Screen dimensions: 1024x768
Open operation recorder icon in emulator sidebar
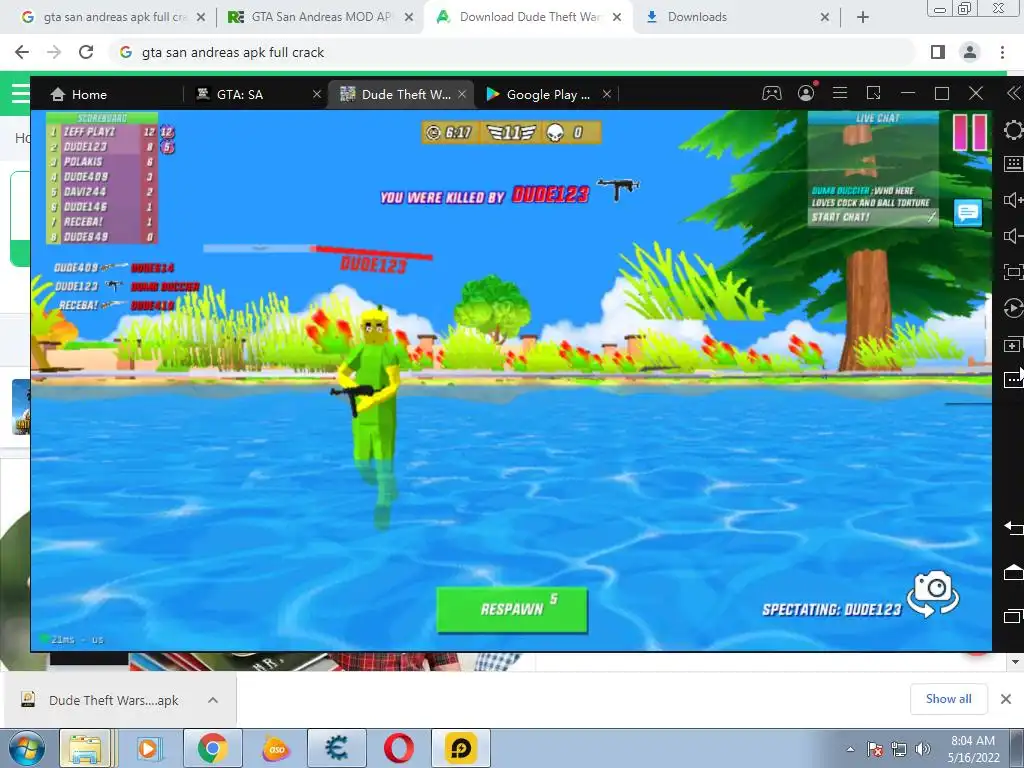click(x=1013, y=308)
